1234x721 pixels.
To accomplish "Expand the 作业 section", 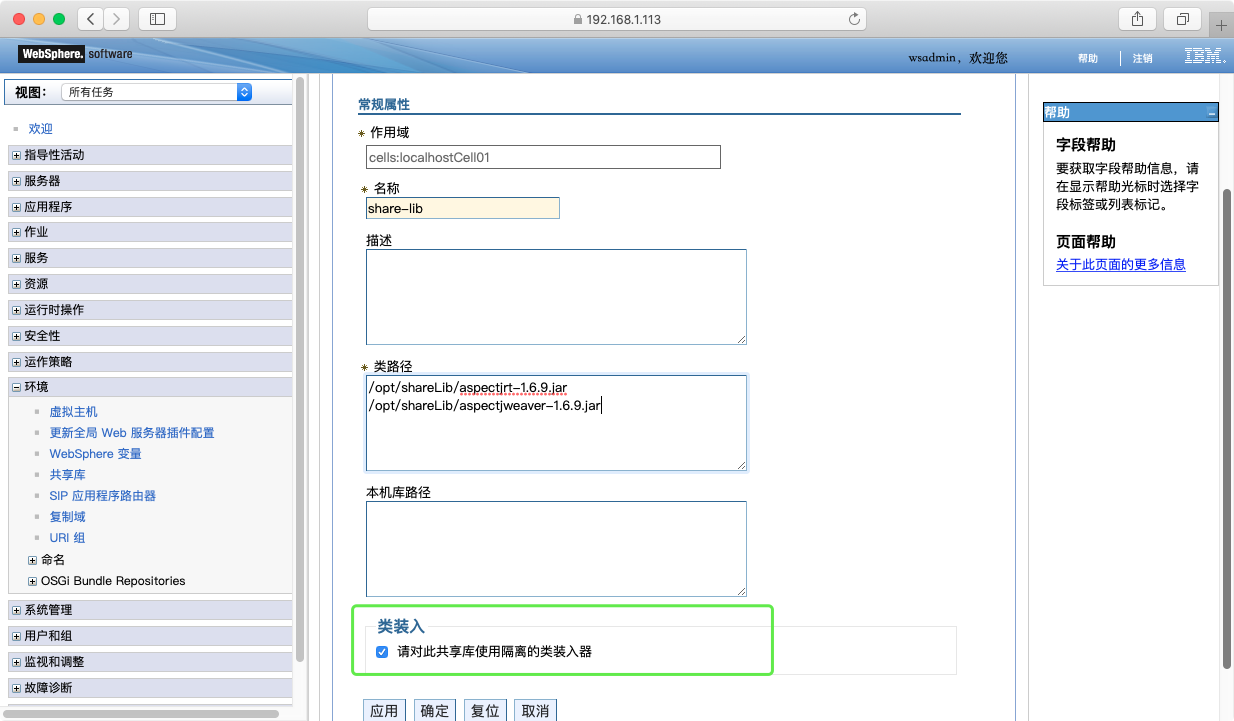I will tap(16, 232).
